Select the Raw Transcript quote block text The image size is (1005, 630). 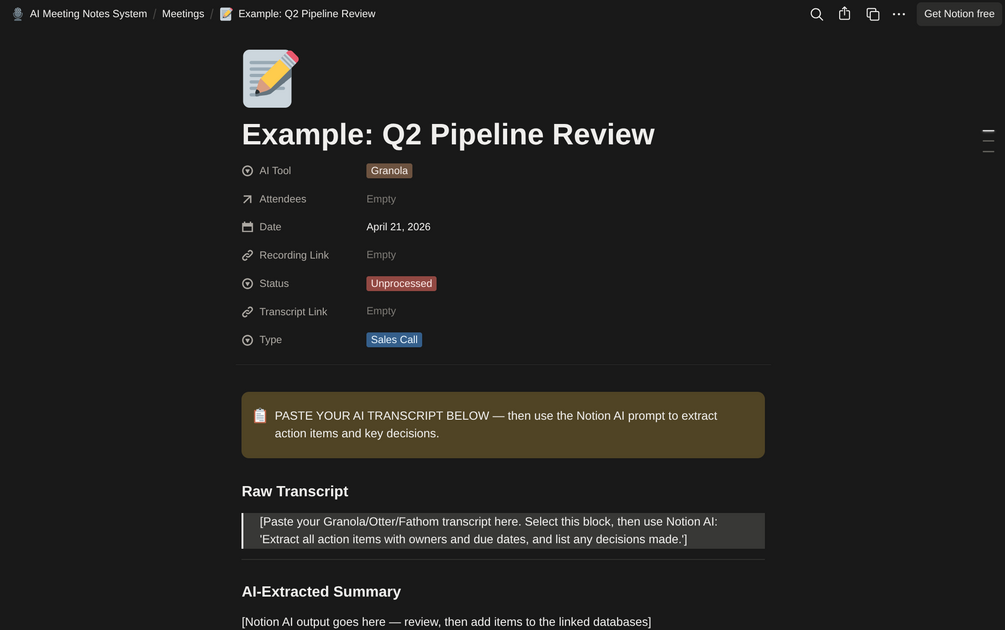[x=488, y=531]
